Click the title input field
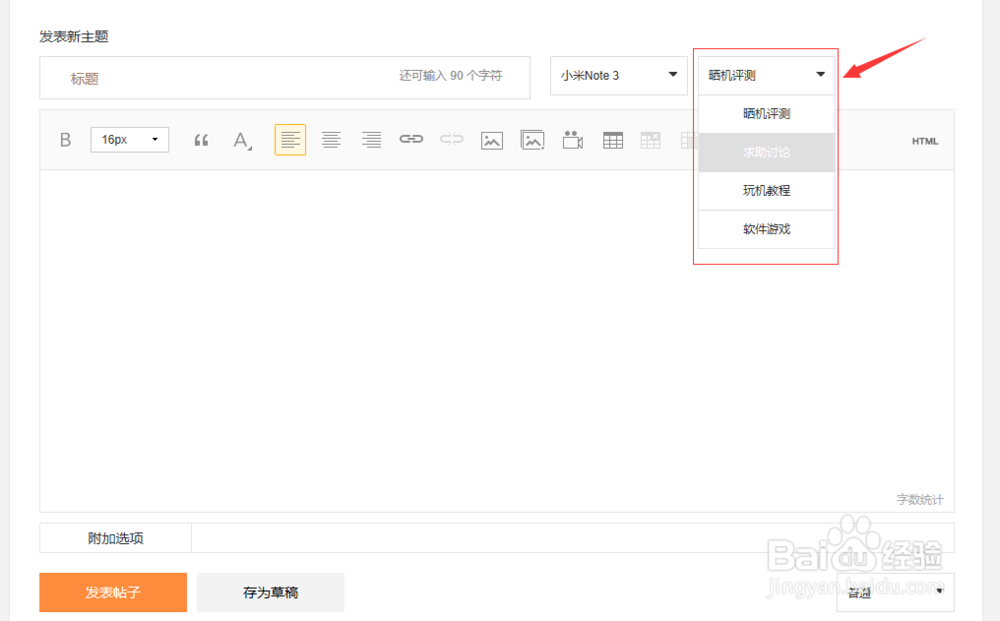 click(284, 78)
